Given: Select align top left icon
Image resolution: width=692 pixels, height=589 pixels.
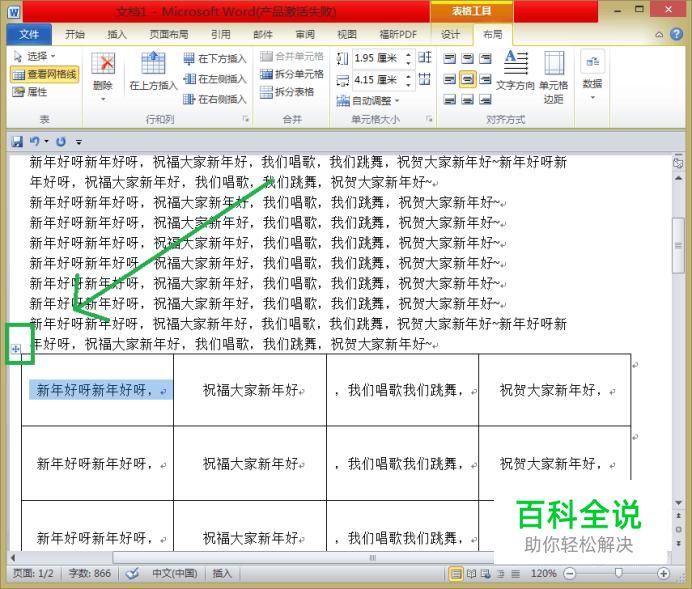Looking at the screenshot, I should tap(450, 58).
